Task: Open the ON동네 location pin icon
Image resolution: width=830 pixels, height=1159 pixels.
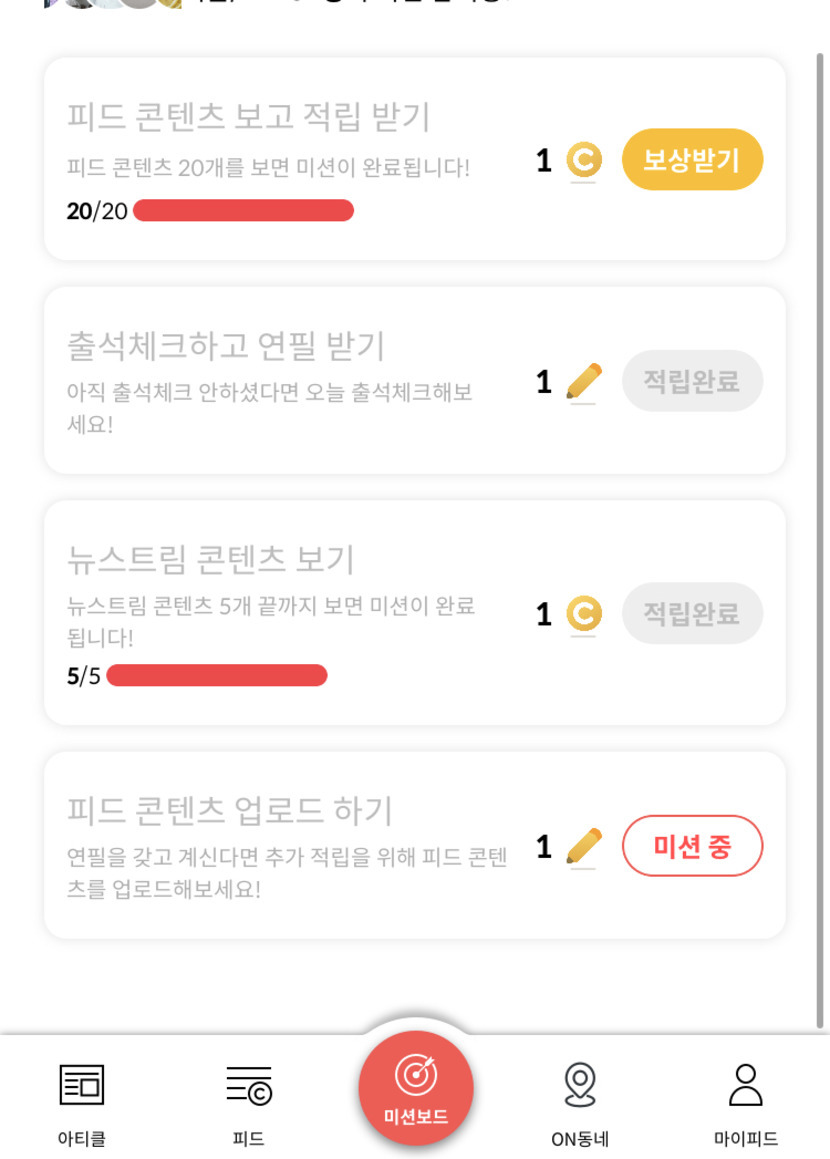Action: pos(580,1085)
